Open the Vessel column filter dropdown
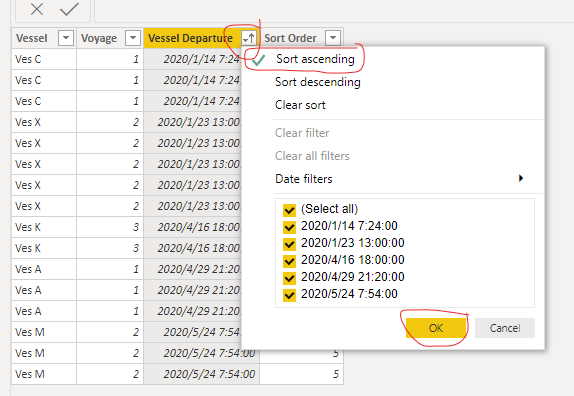This screenshot has height=396, width=574. [66, 38]
